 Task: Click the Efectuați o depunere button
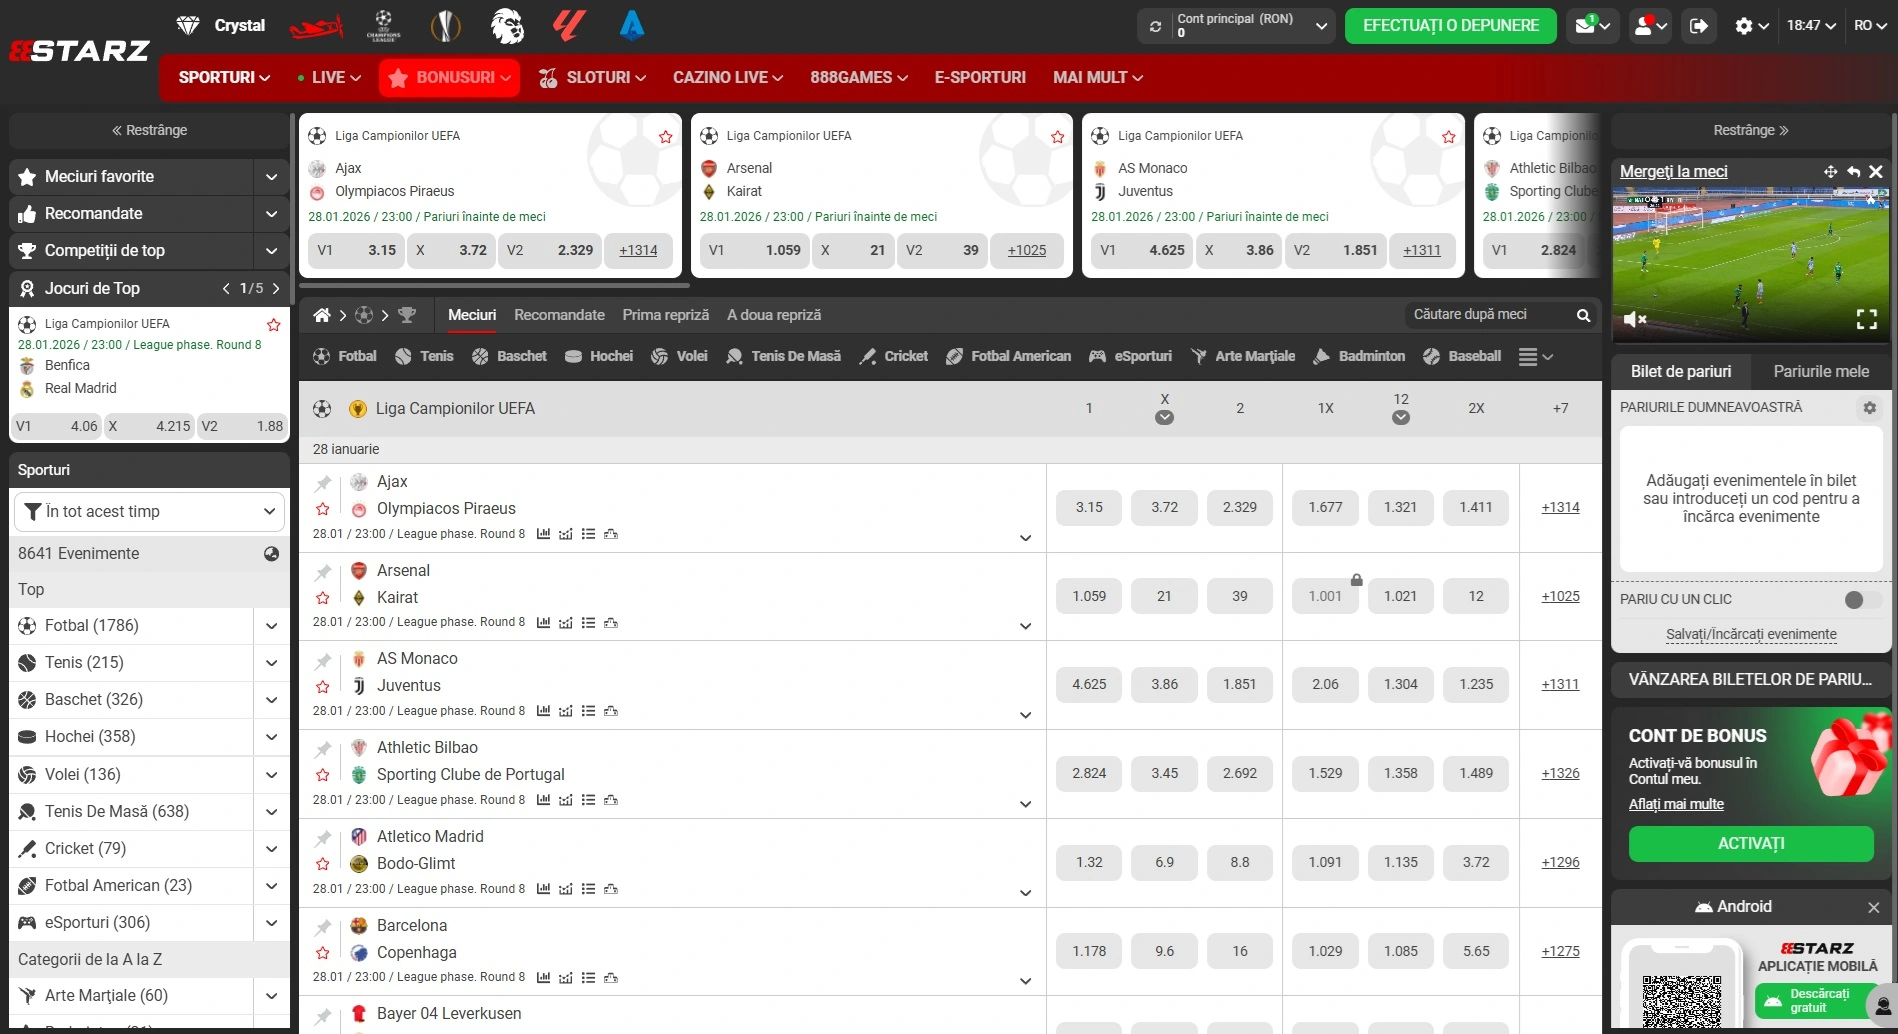pyautogui.click(x=1450, y=26)
